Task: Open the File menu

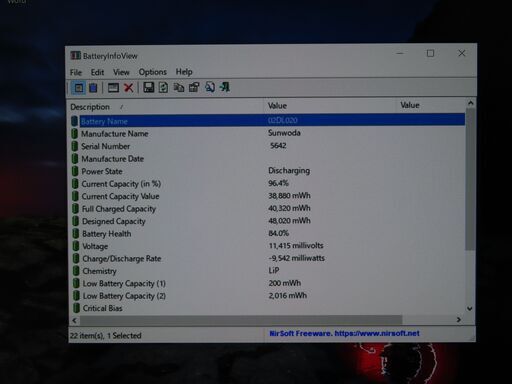Action: click(x=76, y=72)
